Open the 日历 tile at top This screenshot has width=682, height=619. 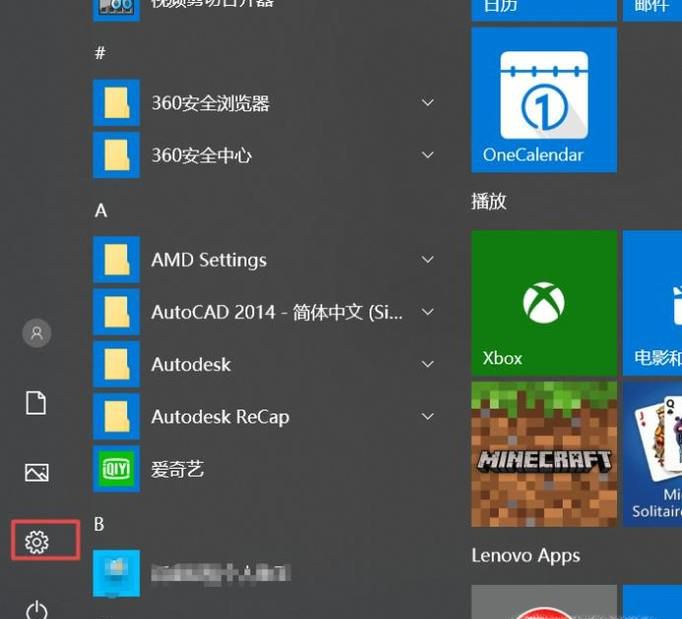click(x=544, y=10)
